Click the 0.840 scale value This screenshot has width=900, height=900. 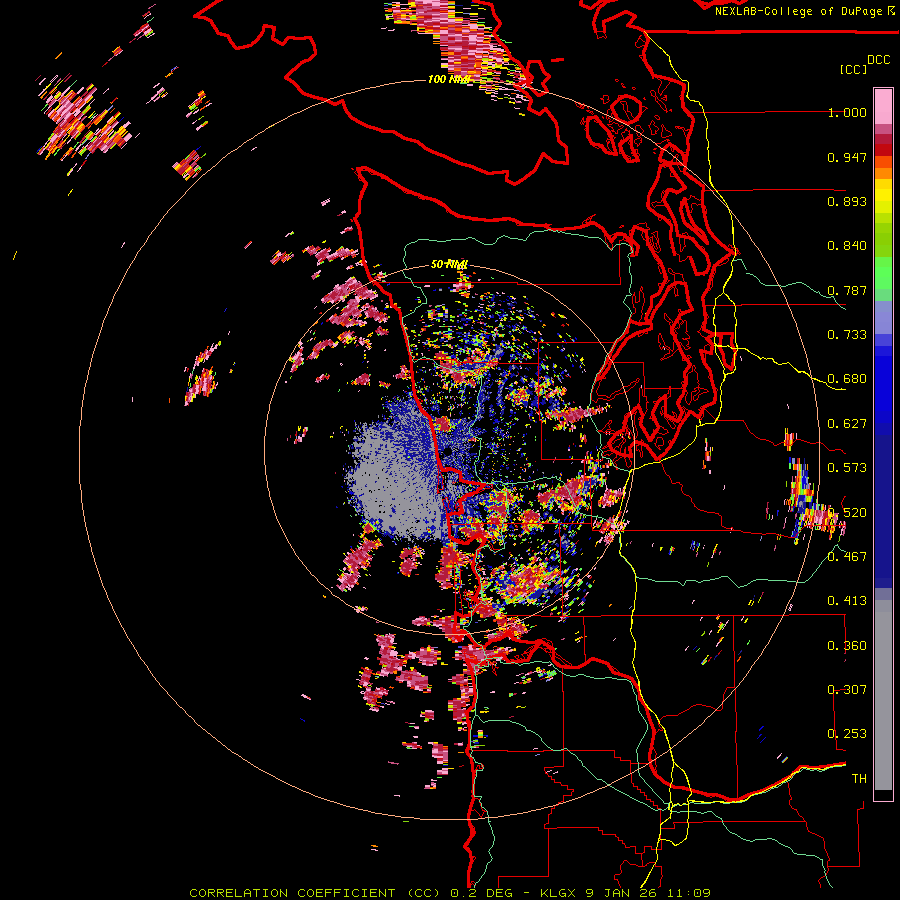847,246
